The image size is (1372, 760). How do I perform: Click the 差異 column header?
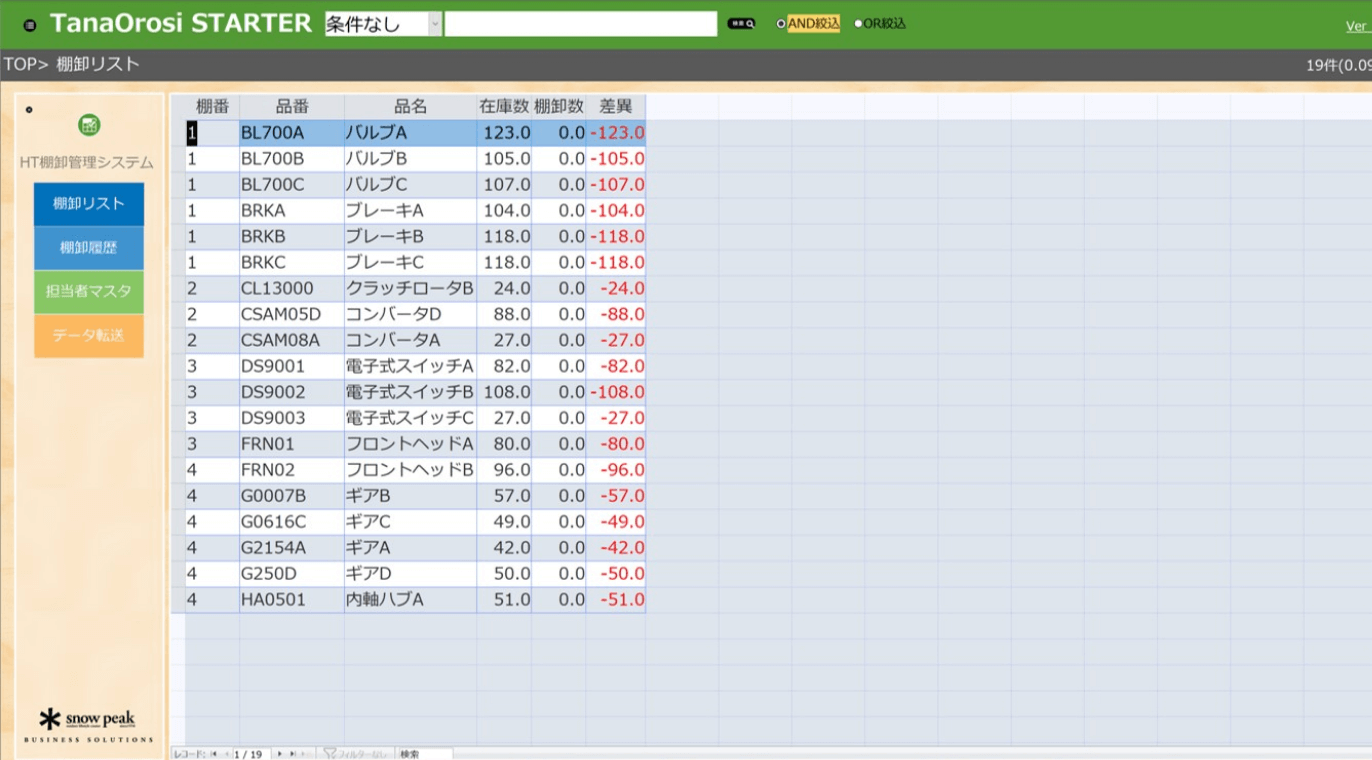pos(615,107)
